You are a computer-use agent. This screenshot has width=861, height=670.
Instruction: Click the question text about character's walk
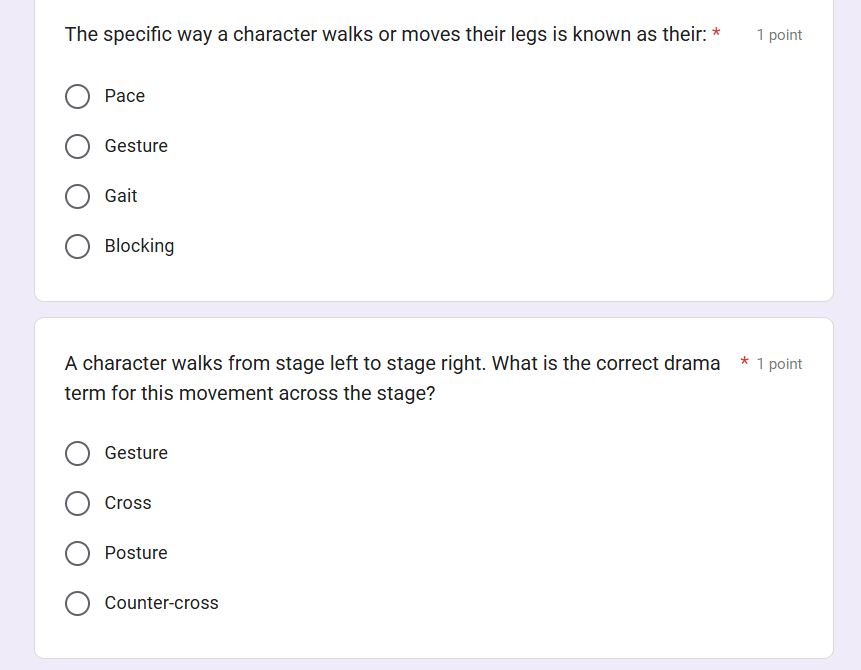(x=385, y=35)
